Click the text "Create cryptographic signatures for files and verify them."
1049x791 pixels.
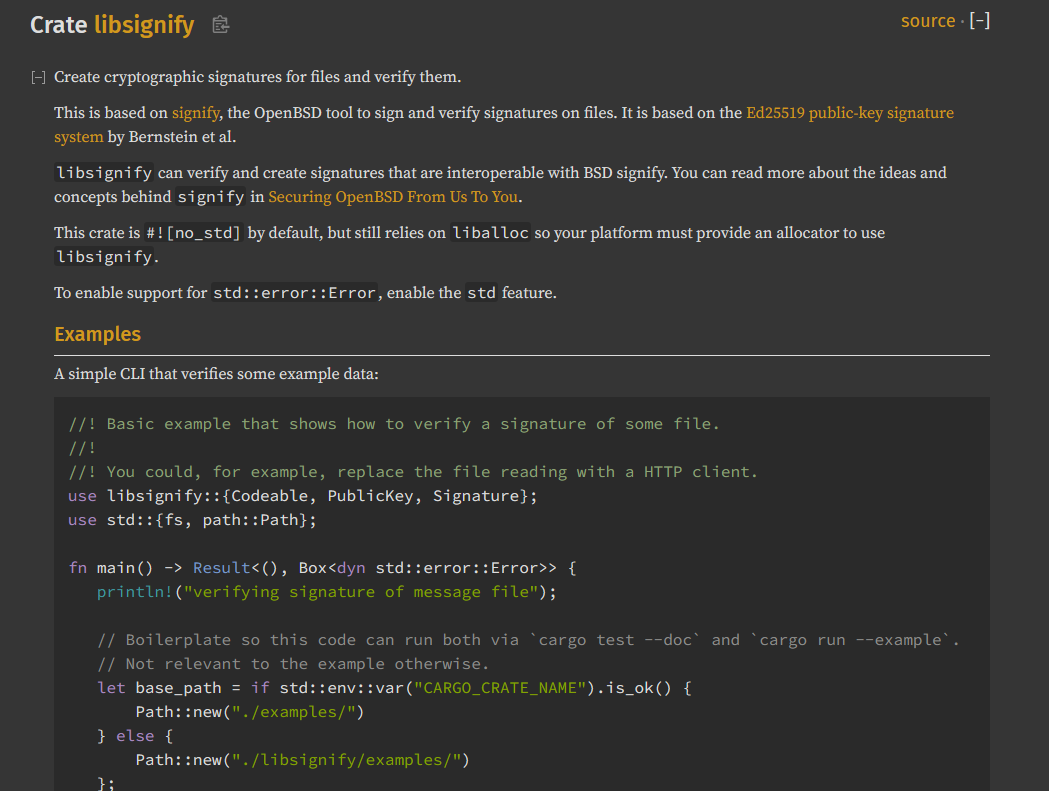258,77
